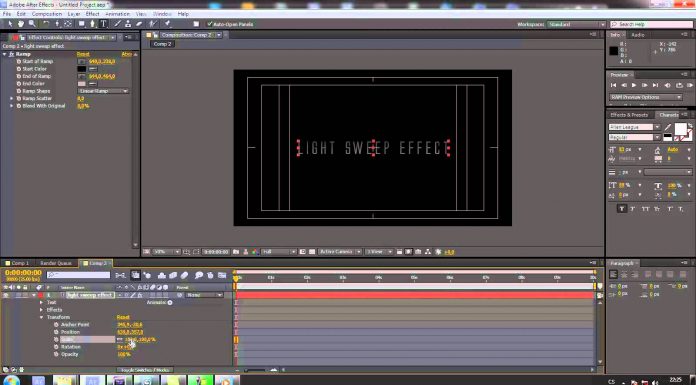The image size is (696, 385).
Task: Click Start of Ramp point picker icon
Action: (82, 61)
